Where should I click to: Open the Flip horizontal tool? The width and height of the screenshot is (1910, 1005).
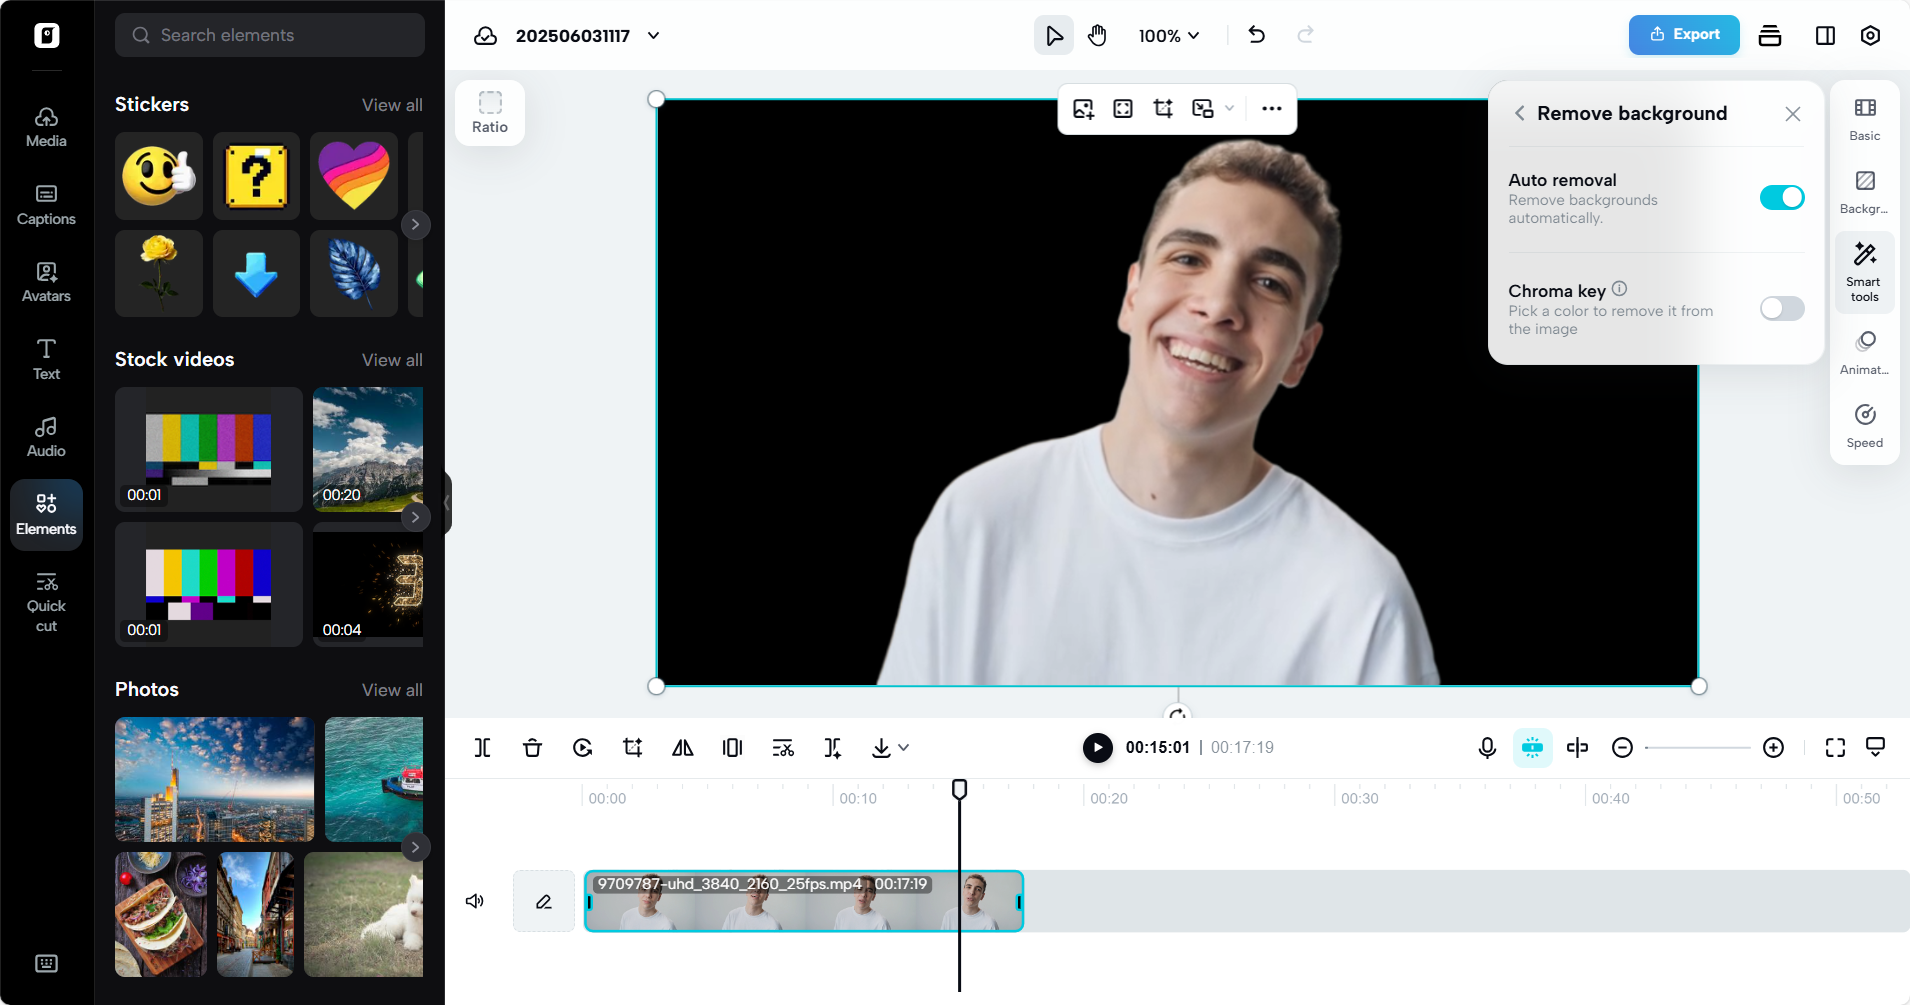point(681,747)
